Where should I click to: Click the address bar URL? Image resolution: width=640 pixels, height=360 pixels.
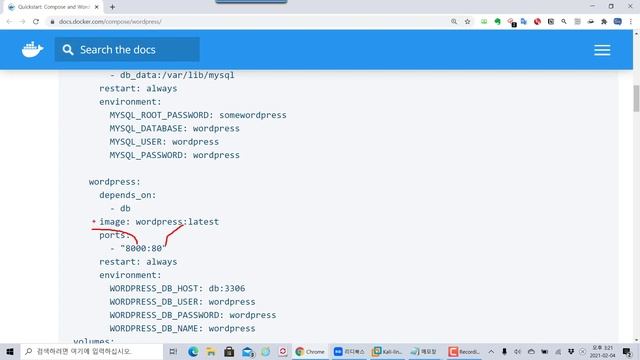click(x=110, y=21)
